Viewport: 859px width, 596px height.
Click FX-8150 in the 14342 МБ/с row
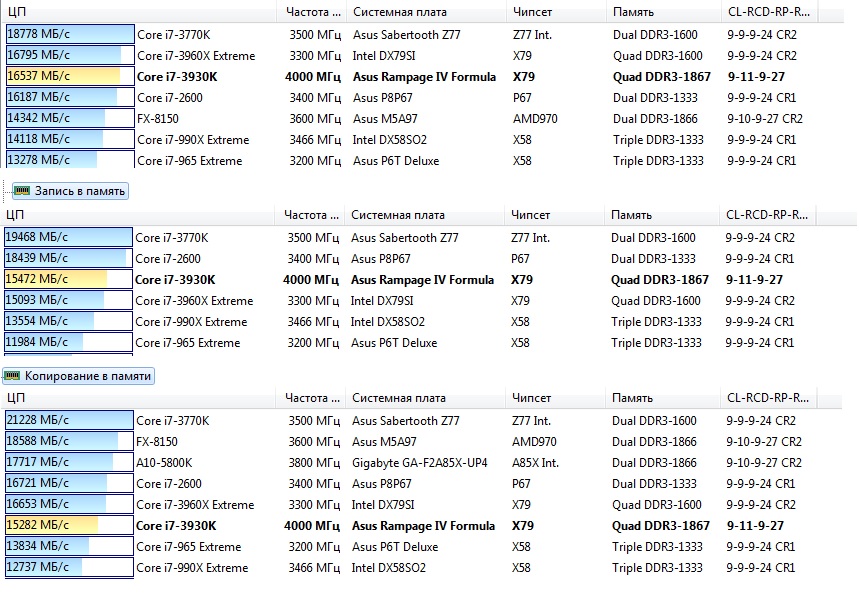158,118
